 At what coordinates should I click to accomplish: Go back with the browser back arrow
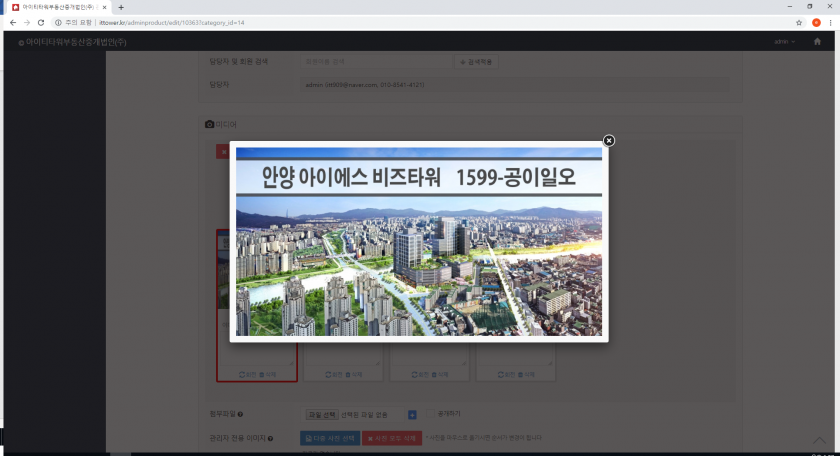click(x=13, y=22)
